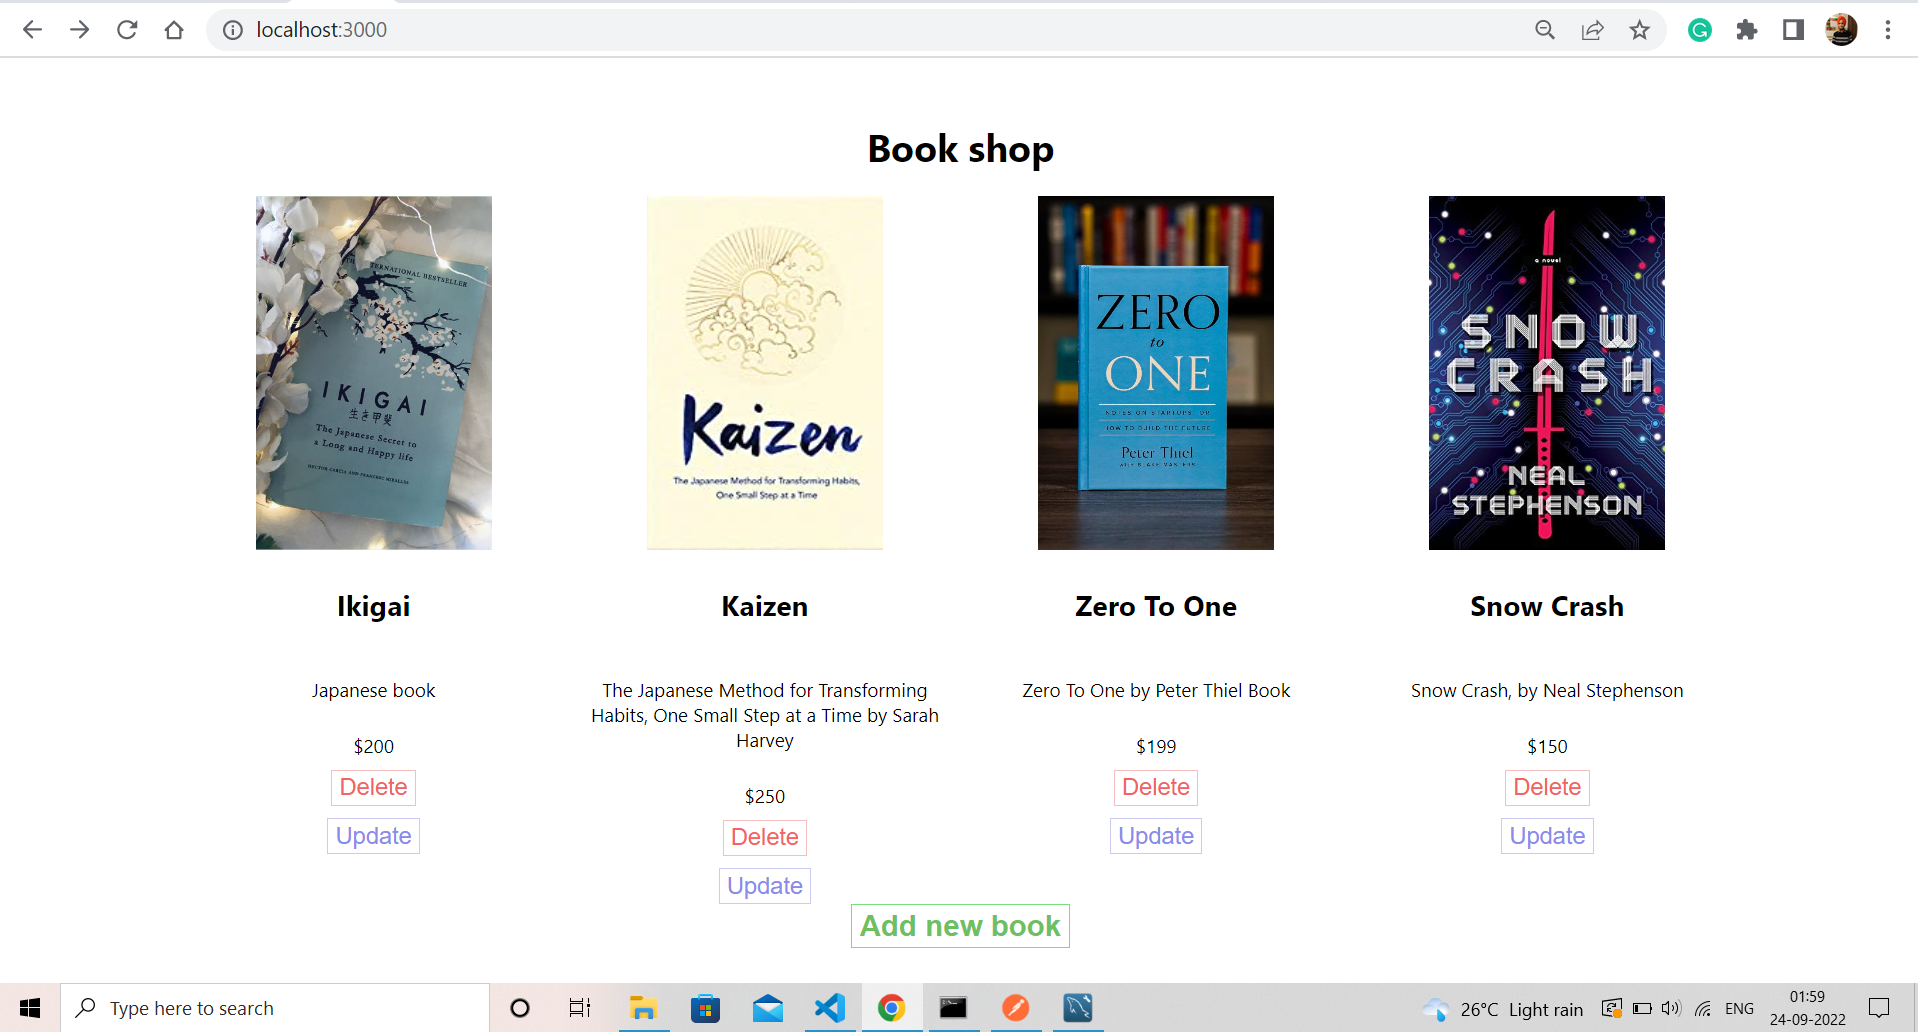Click the Snow Crash book cover
This screenshot has width=1918, height=1032.
click(x=1547, y=373)
